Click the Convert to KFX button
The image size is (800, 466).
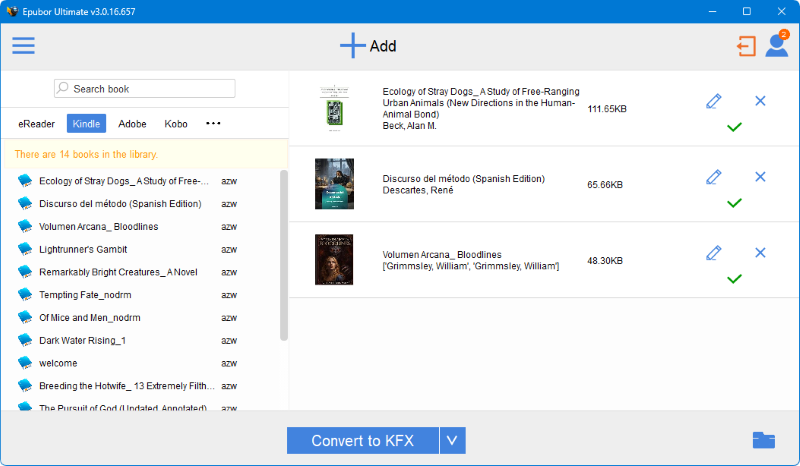363,440
